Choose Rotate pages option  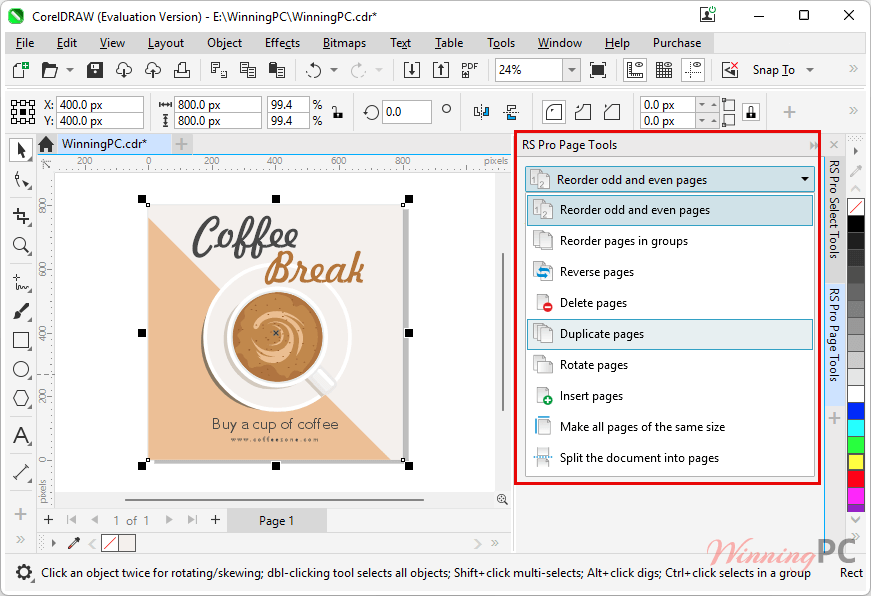point(670,365)
